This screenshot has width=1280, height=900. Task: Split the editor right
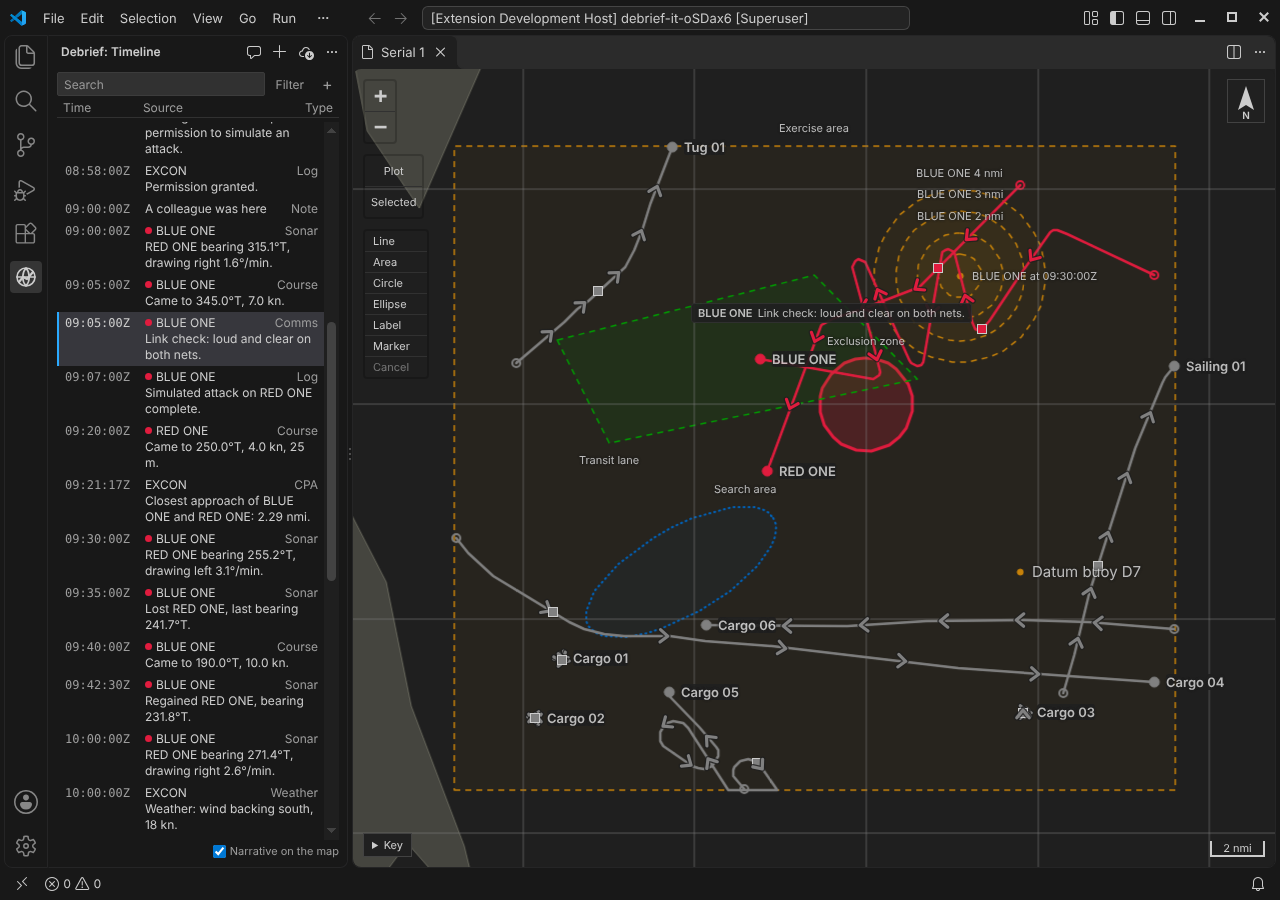tap(1234, 52)
